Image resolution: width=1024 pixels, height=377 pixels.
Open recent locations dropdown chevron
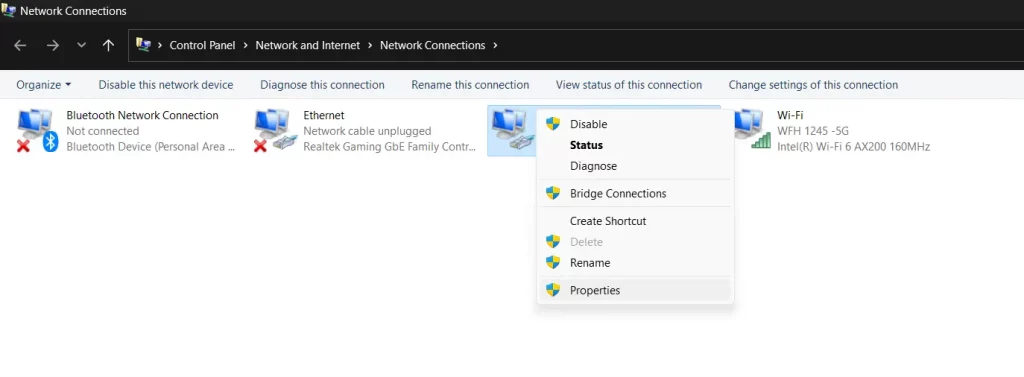coord(82,45)
